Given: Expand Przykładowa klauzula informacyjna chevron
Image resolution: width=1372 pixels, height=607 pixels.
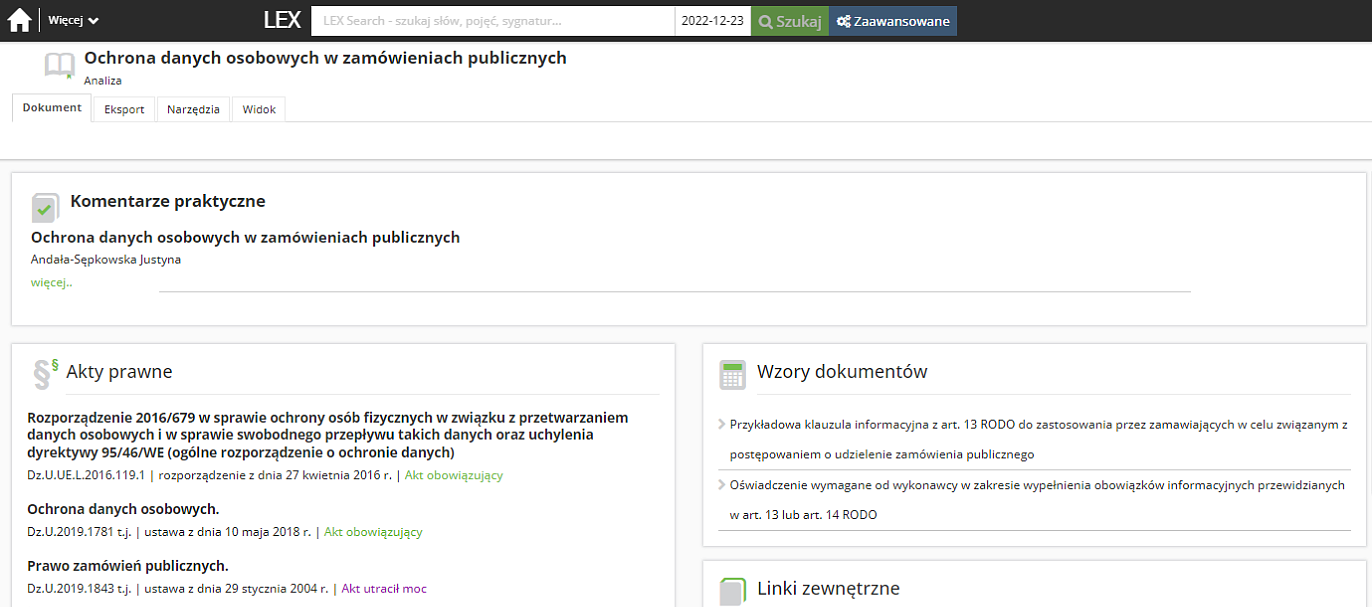Looking at the screenshot, I should coord(722,424).
